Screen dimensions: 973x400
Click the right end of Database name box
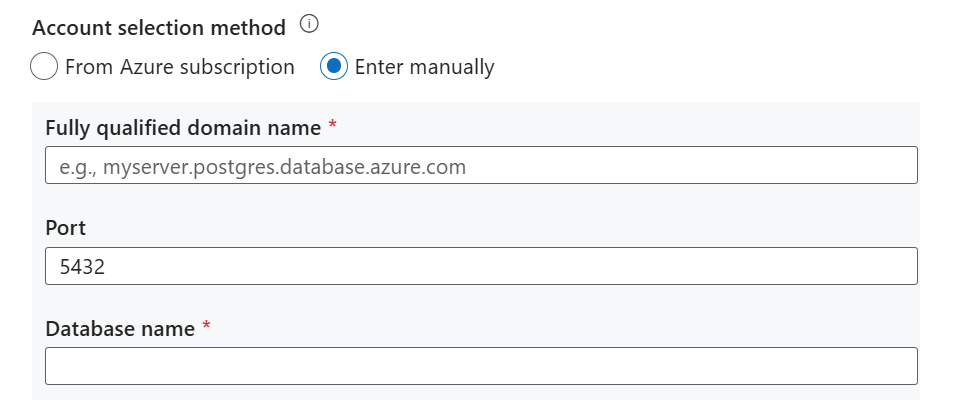click(x=900, y=366)
